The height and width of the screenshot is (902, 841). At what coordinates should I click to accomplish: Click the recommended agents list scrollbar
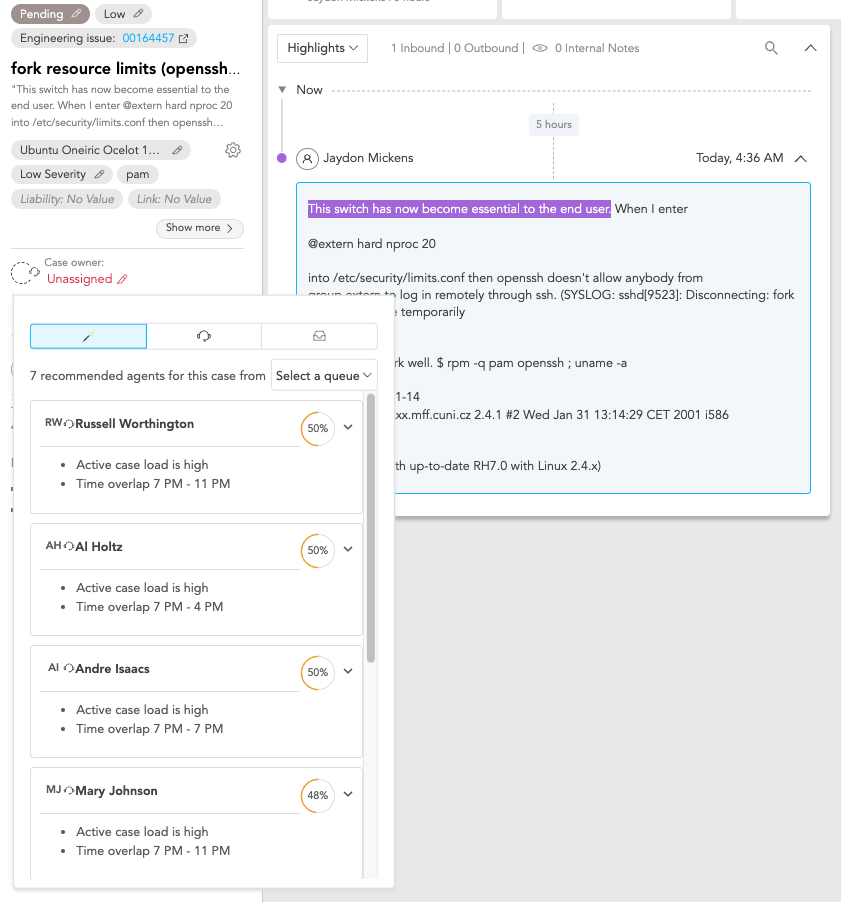coord(371,528)
